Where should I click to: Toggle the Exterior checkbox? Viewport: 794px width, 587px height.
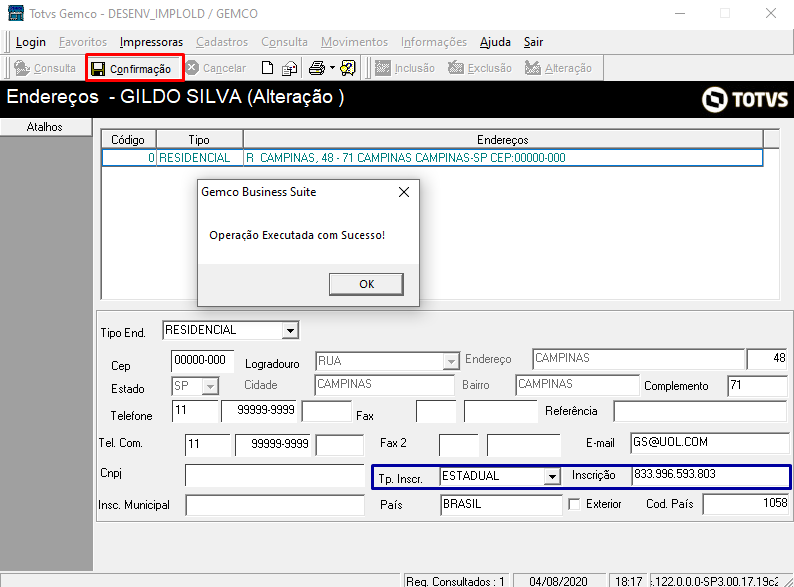tap(574, 504)
